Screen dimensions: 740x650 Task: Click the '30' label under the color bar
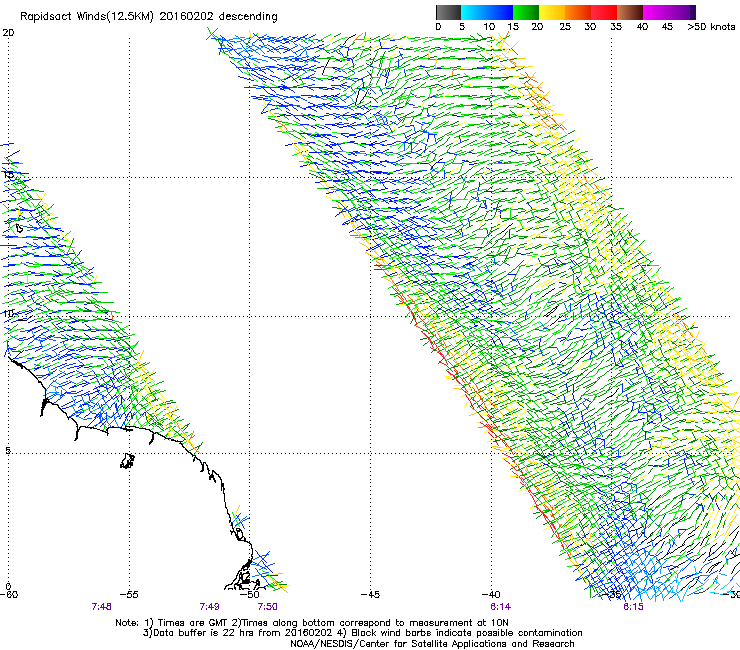(x=590, y=27)
